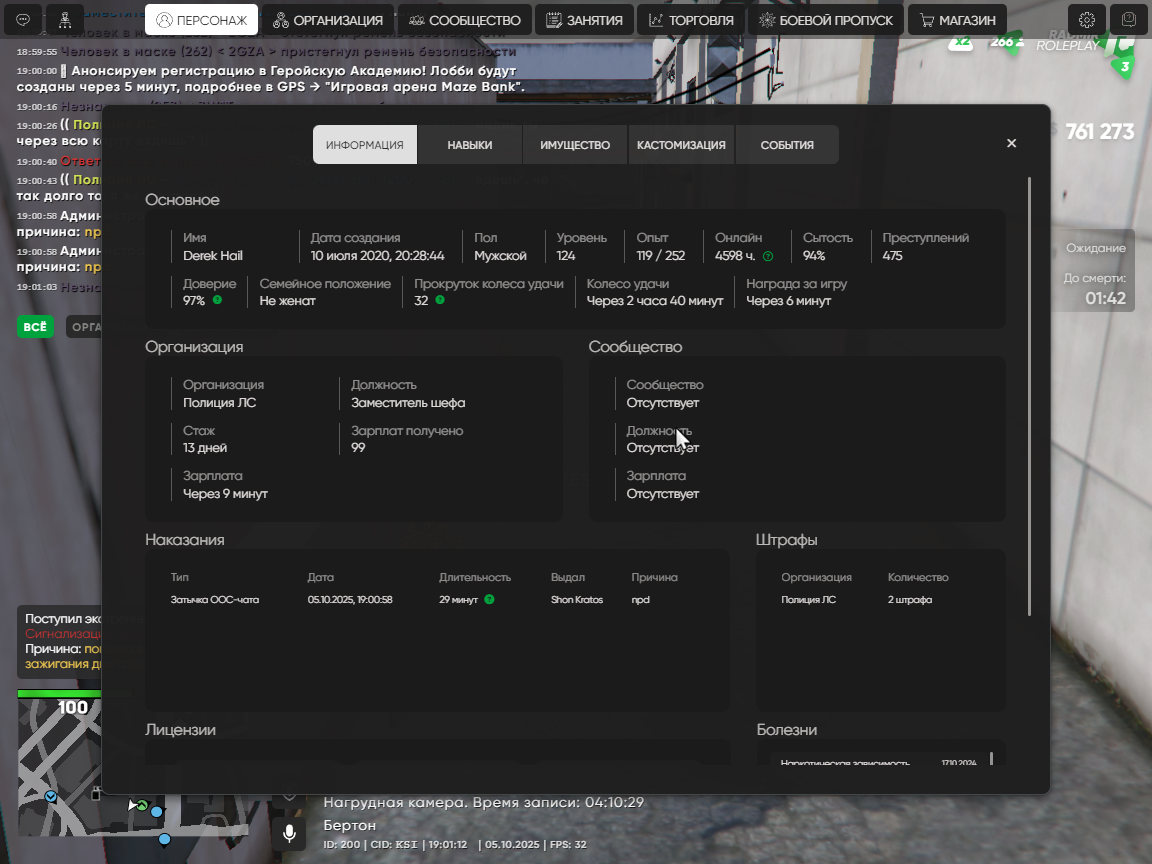Open the Организация top menu
1152x864 pixels.
pyautogui.click(x=328, y=20)
